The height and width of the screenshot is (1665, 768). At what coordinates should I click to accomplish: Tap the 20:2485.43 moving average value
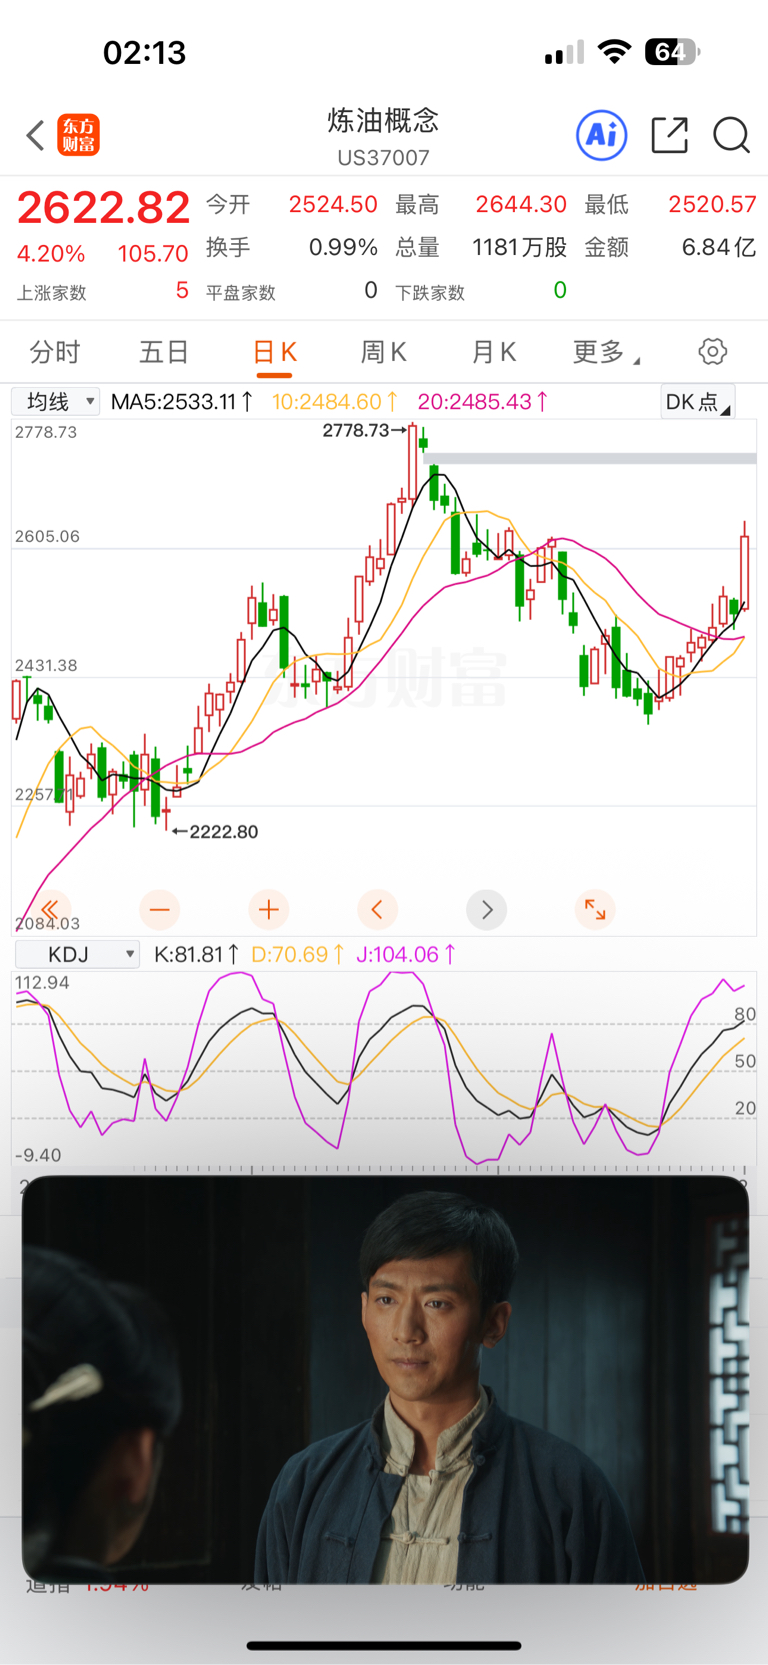[483, 402]
